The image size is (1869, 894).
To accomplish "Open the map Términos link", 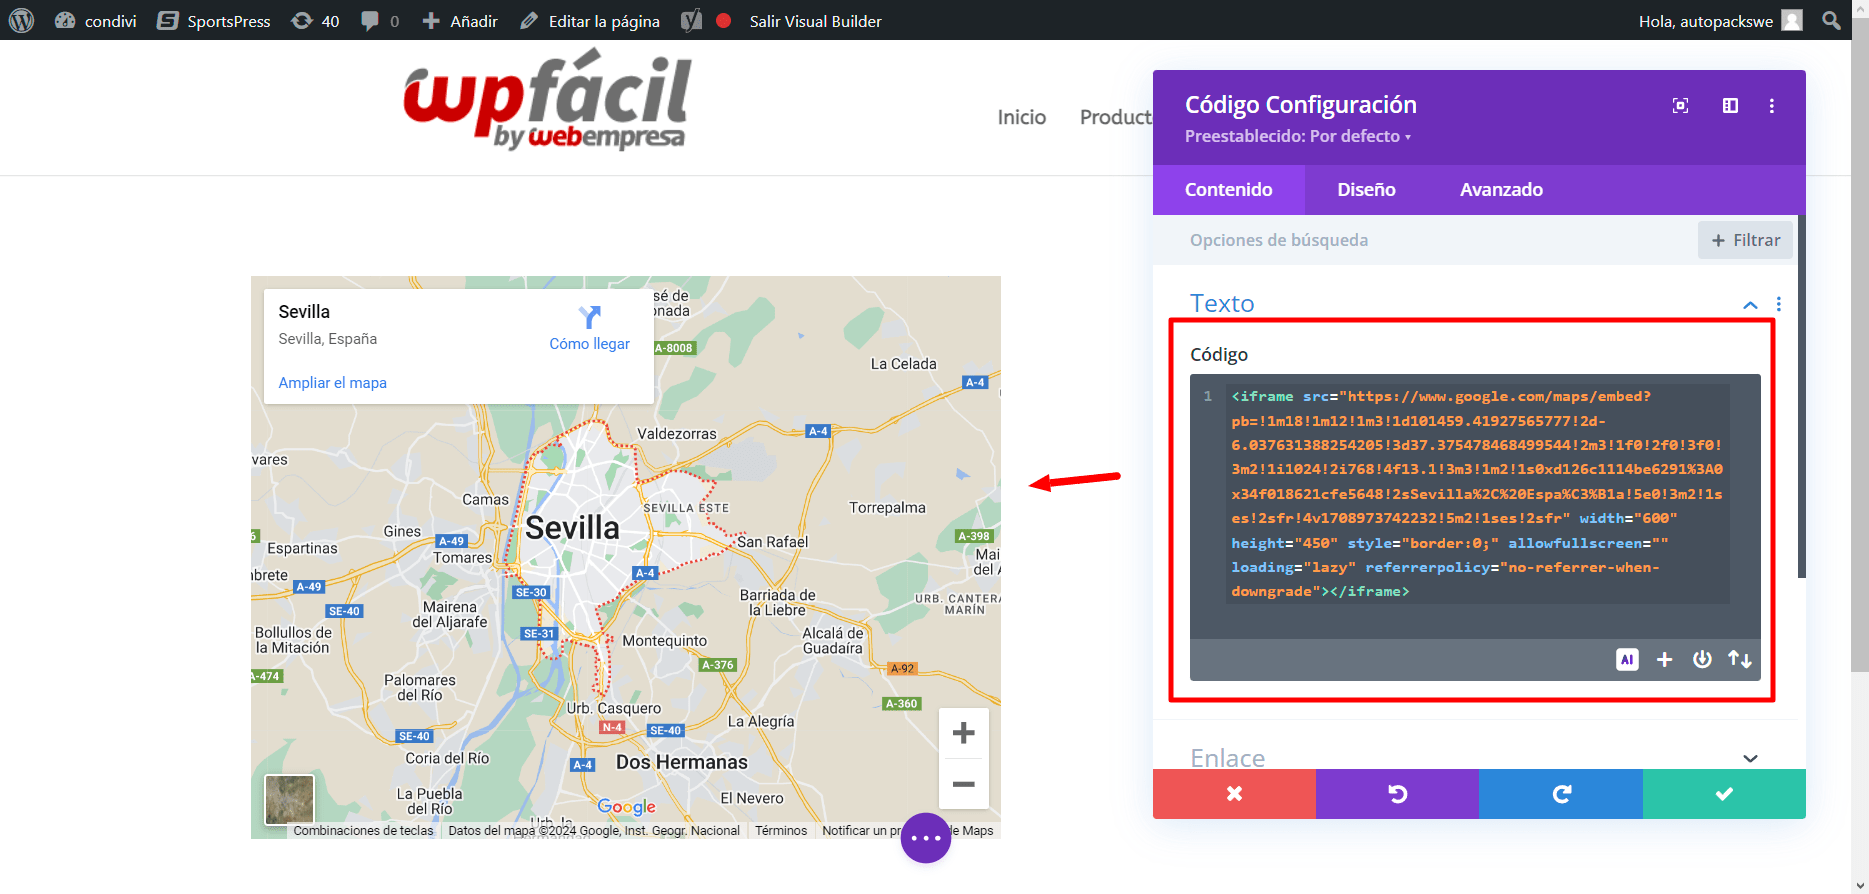I will tap(781, 831).
